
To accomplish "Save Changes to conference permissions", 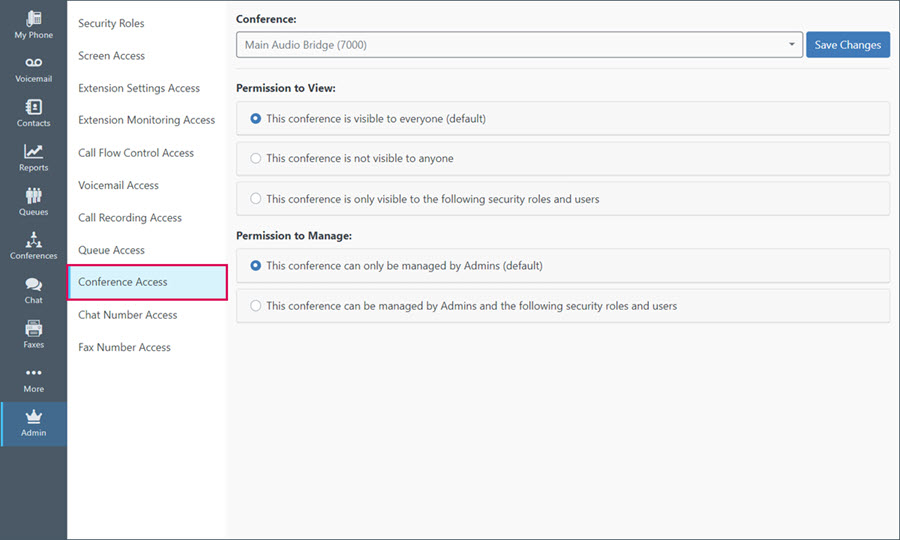I will [x=848, y=45].
